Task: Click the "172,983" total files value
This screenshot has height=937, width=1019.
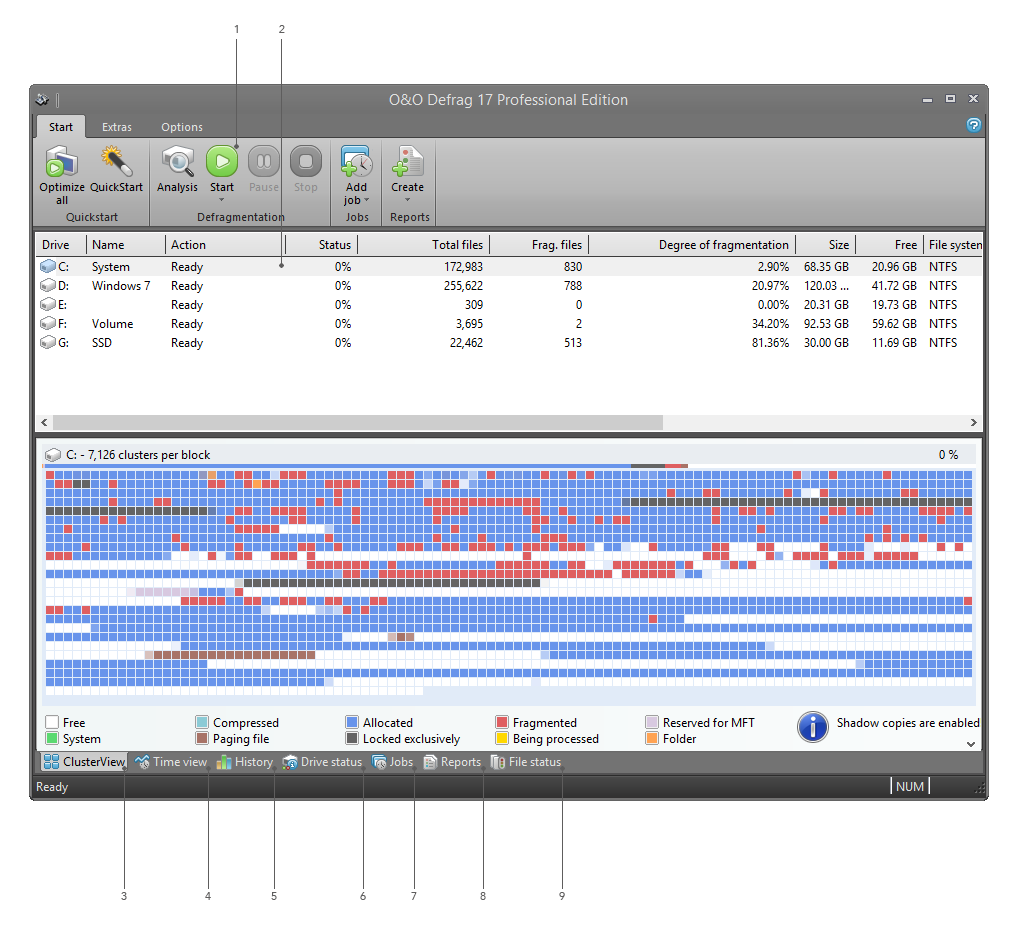Action: [x=463, y=266]
